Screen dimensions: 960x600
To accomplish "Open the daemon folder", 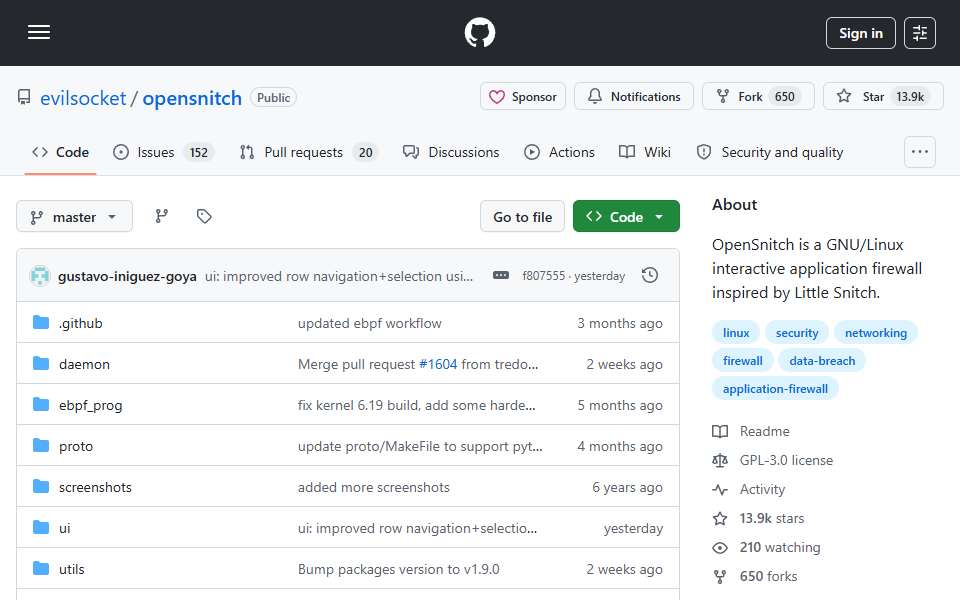I will click(x=84, y=364).
